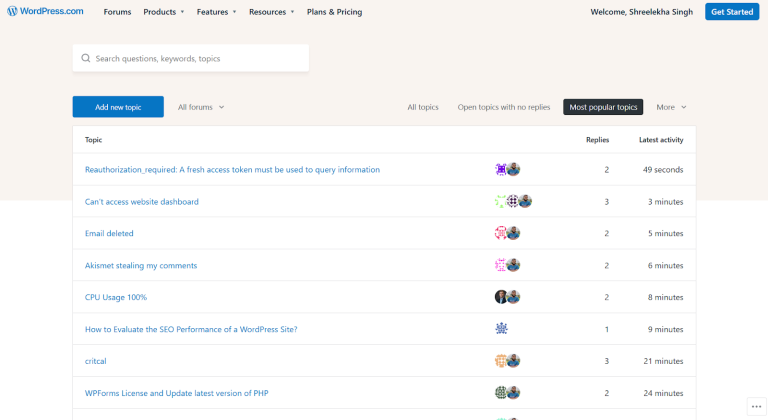Click the 49 seconds activity value

[x=663, y=170]
